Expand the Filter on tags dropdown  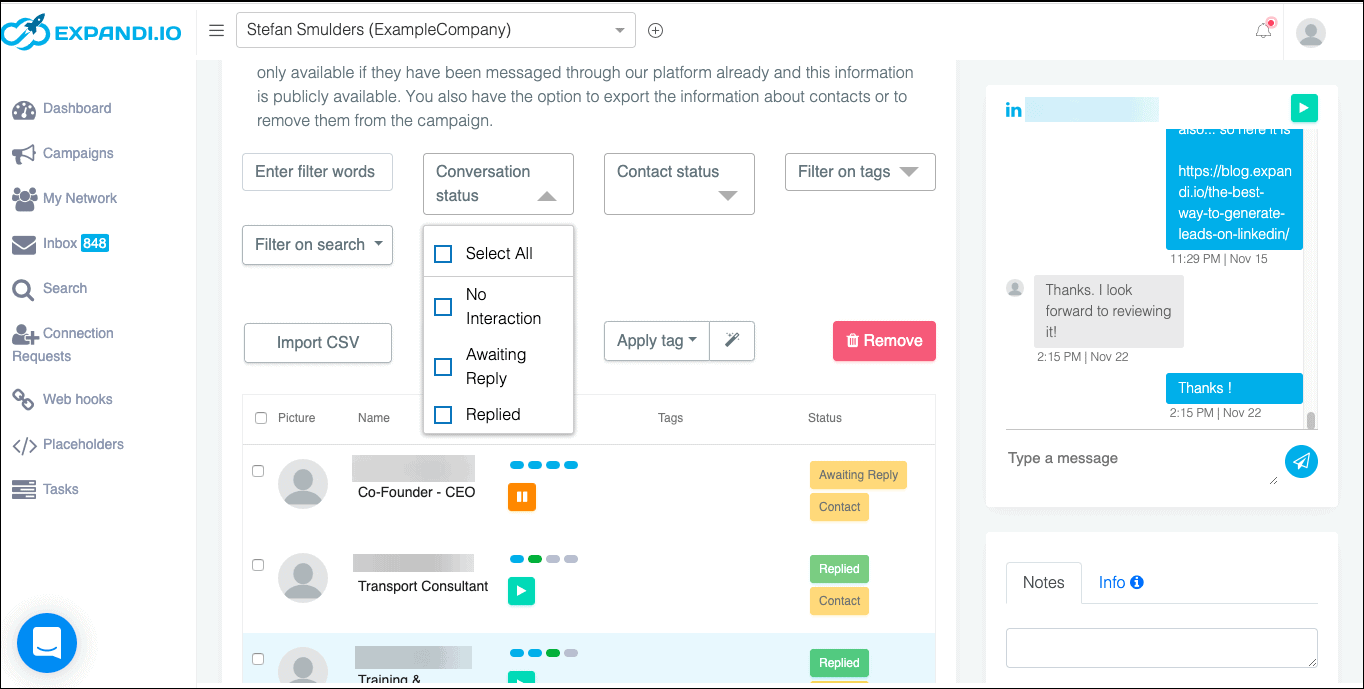point(860,172)
